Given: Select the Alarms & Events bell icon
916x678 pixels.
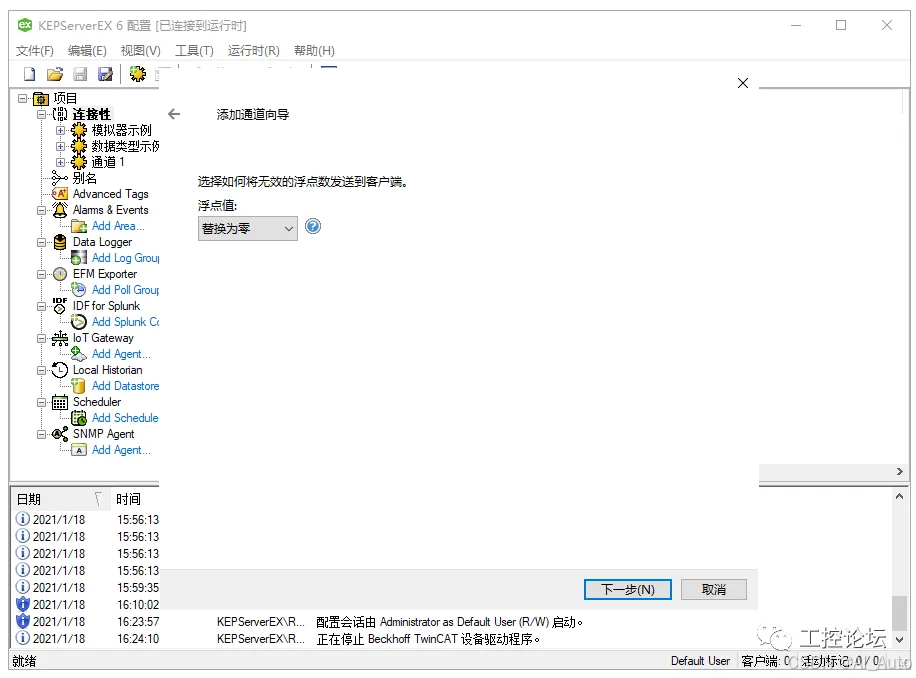Looking at the screenshot, I should coord(60,210).
